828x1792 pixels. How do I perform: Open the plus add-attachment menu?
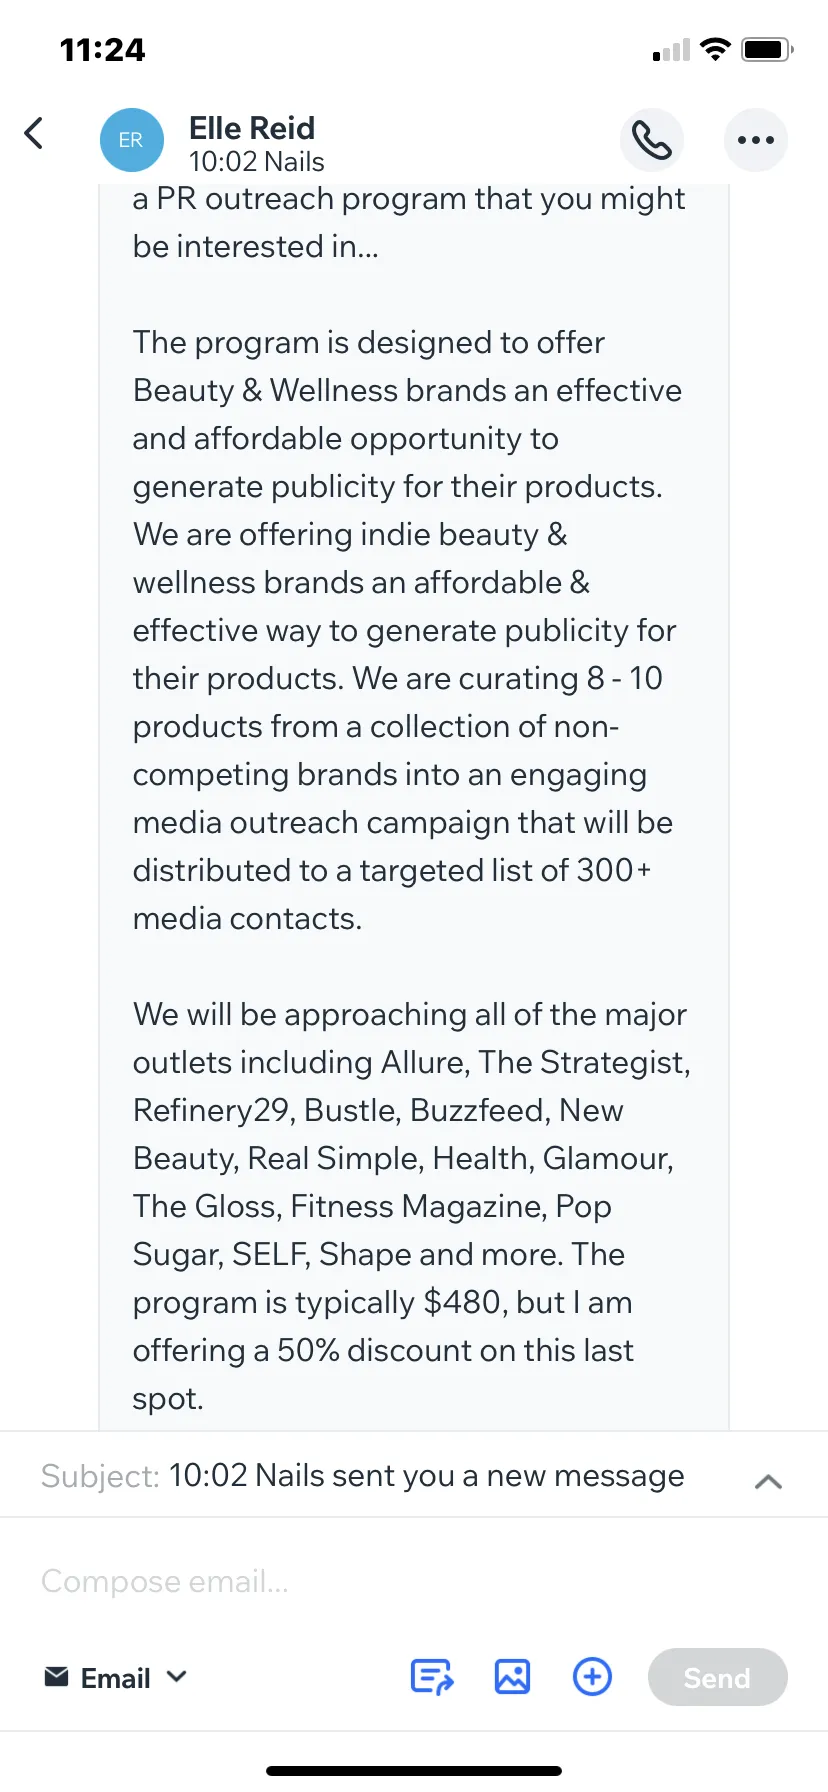click(592, 1677)
